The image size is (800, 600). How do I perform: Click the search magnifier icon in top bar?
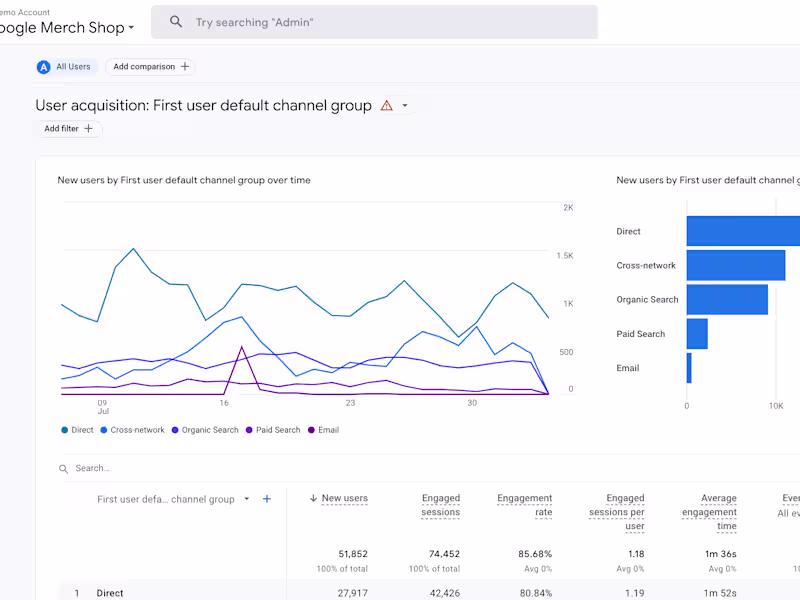point(176,21)
